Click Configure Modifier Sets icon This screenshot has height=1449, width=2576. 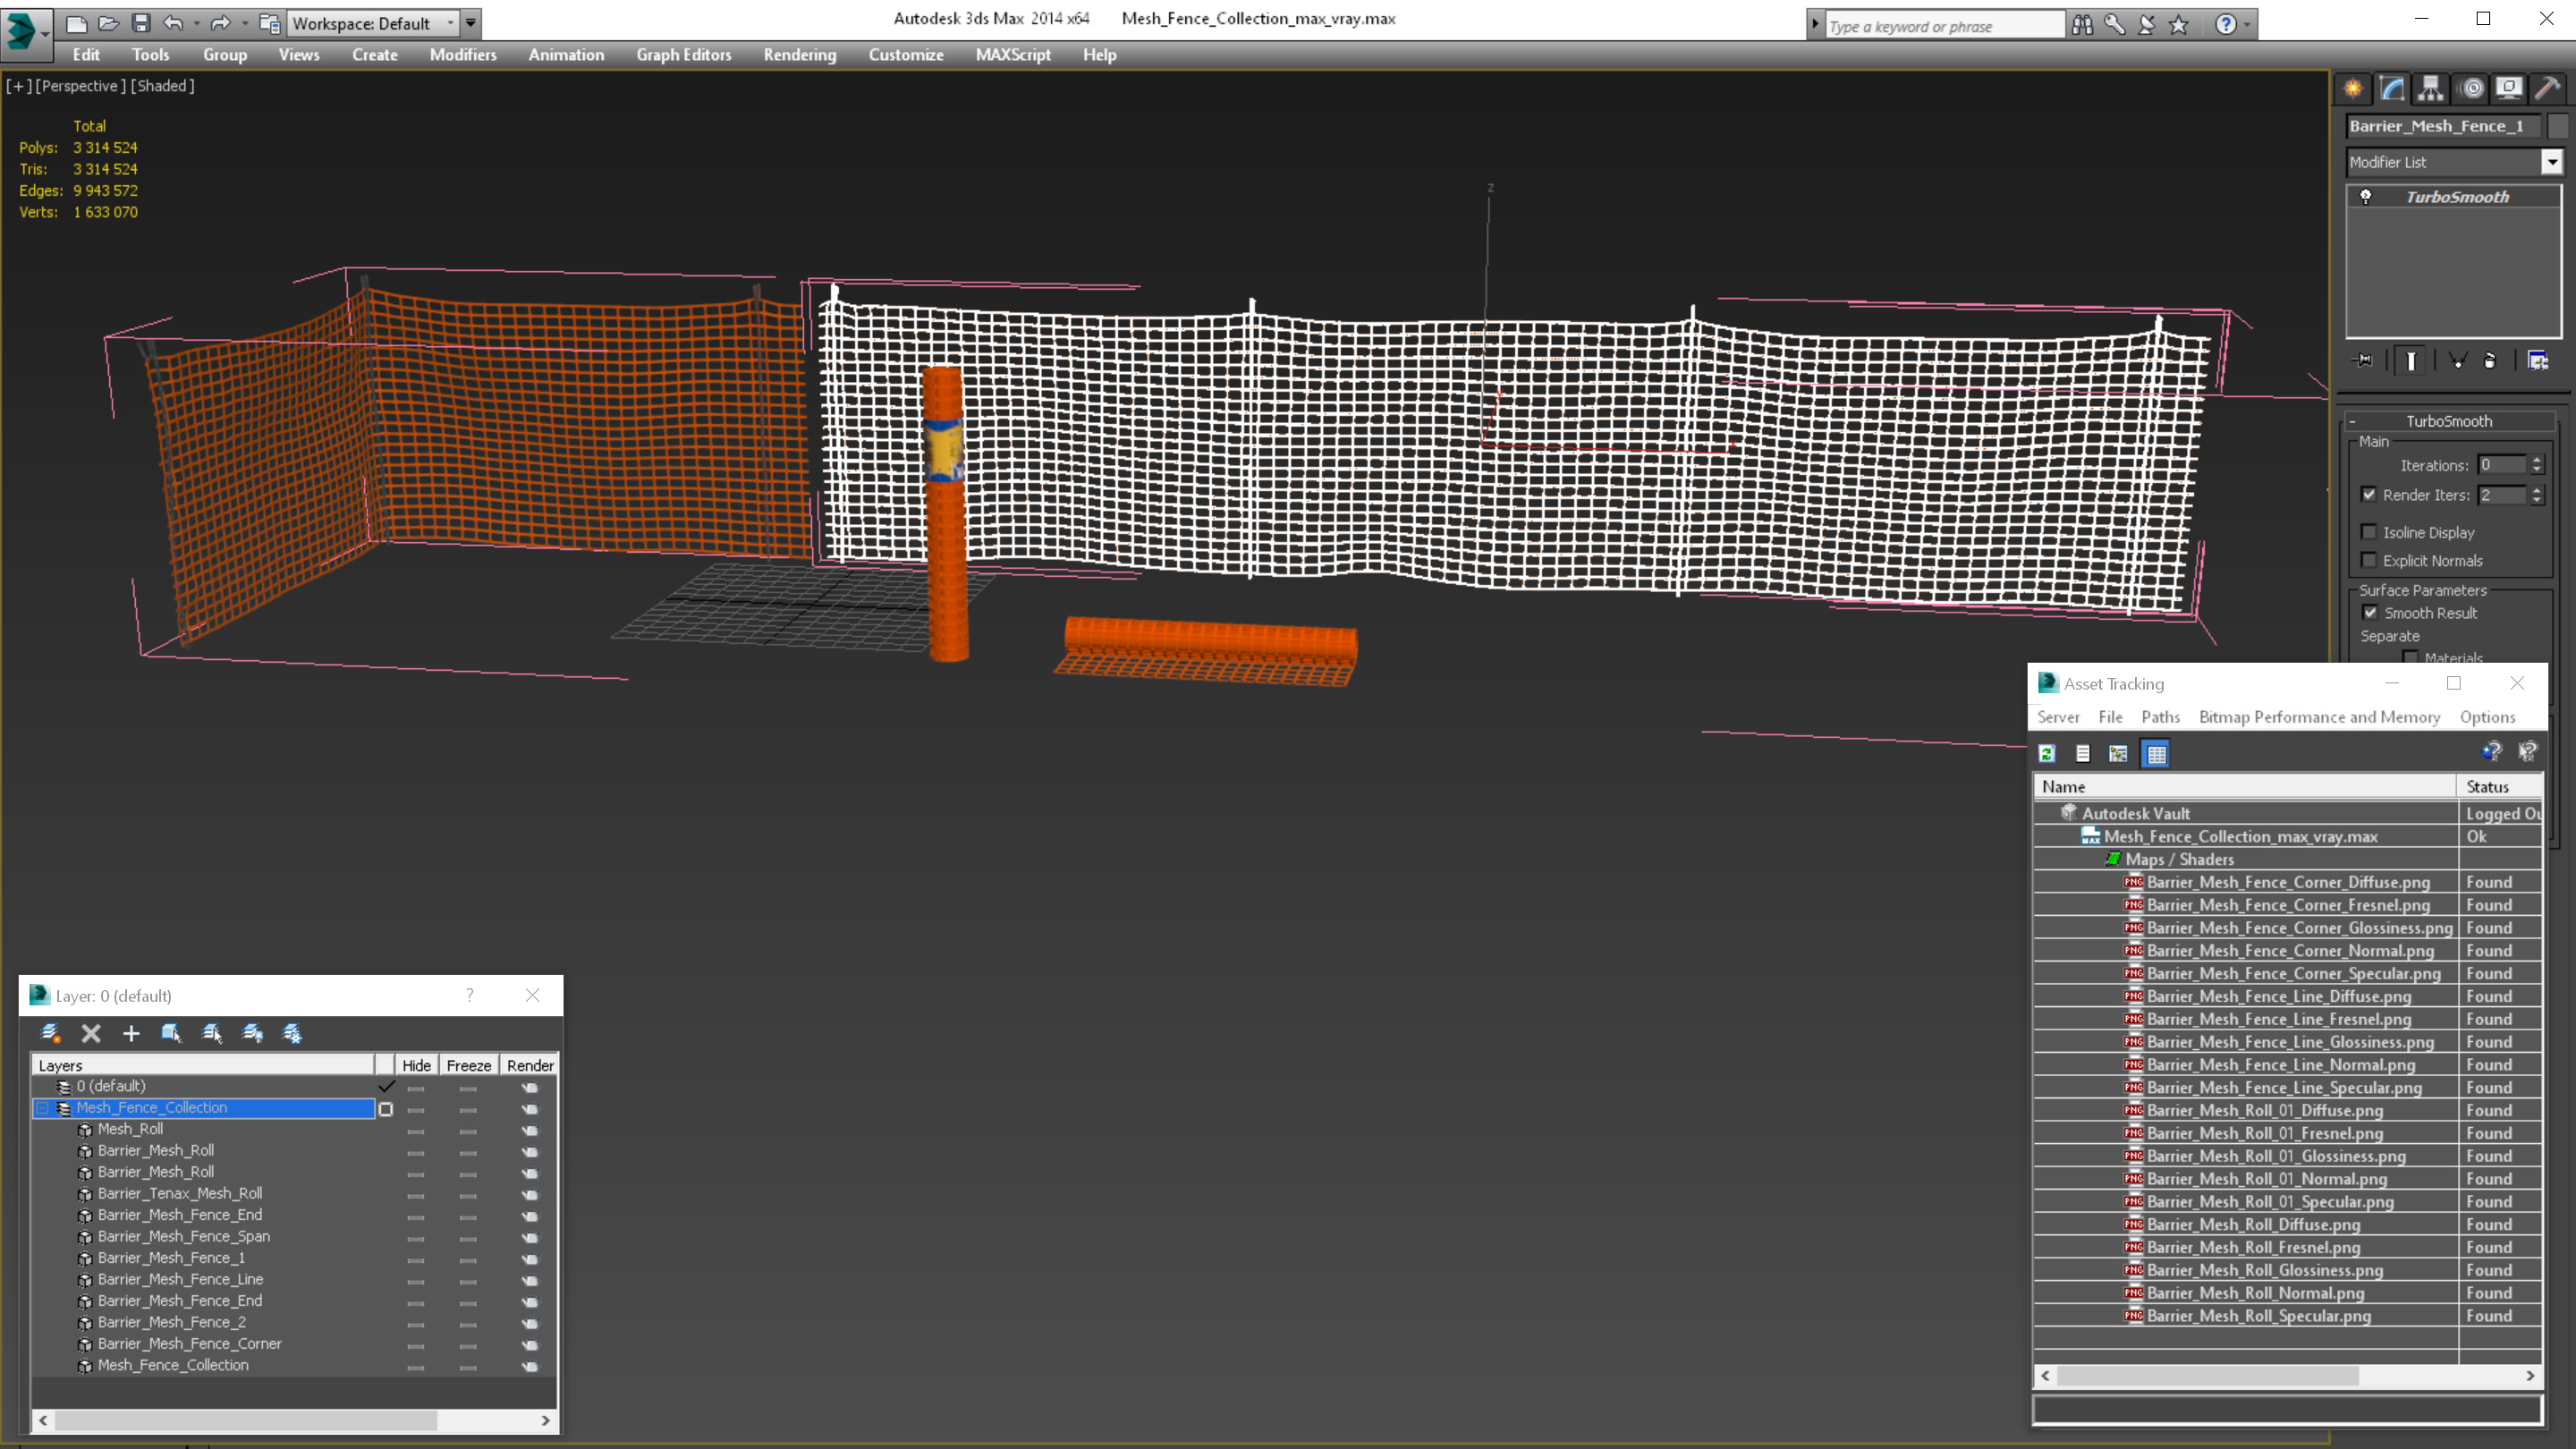tap(2538, 360)
